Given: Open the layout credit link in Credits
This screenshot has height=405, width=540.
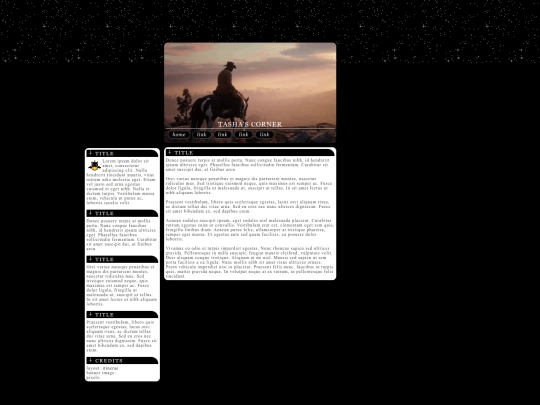Looking at the screenshot, I should pos(110,368).
